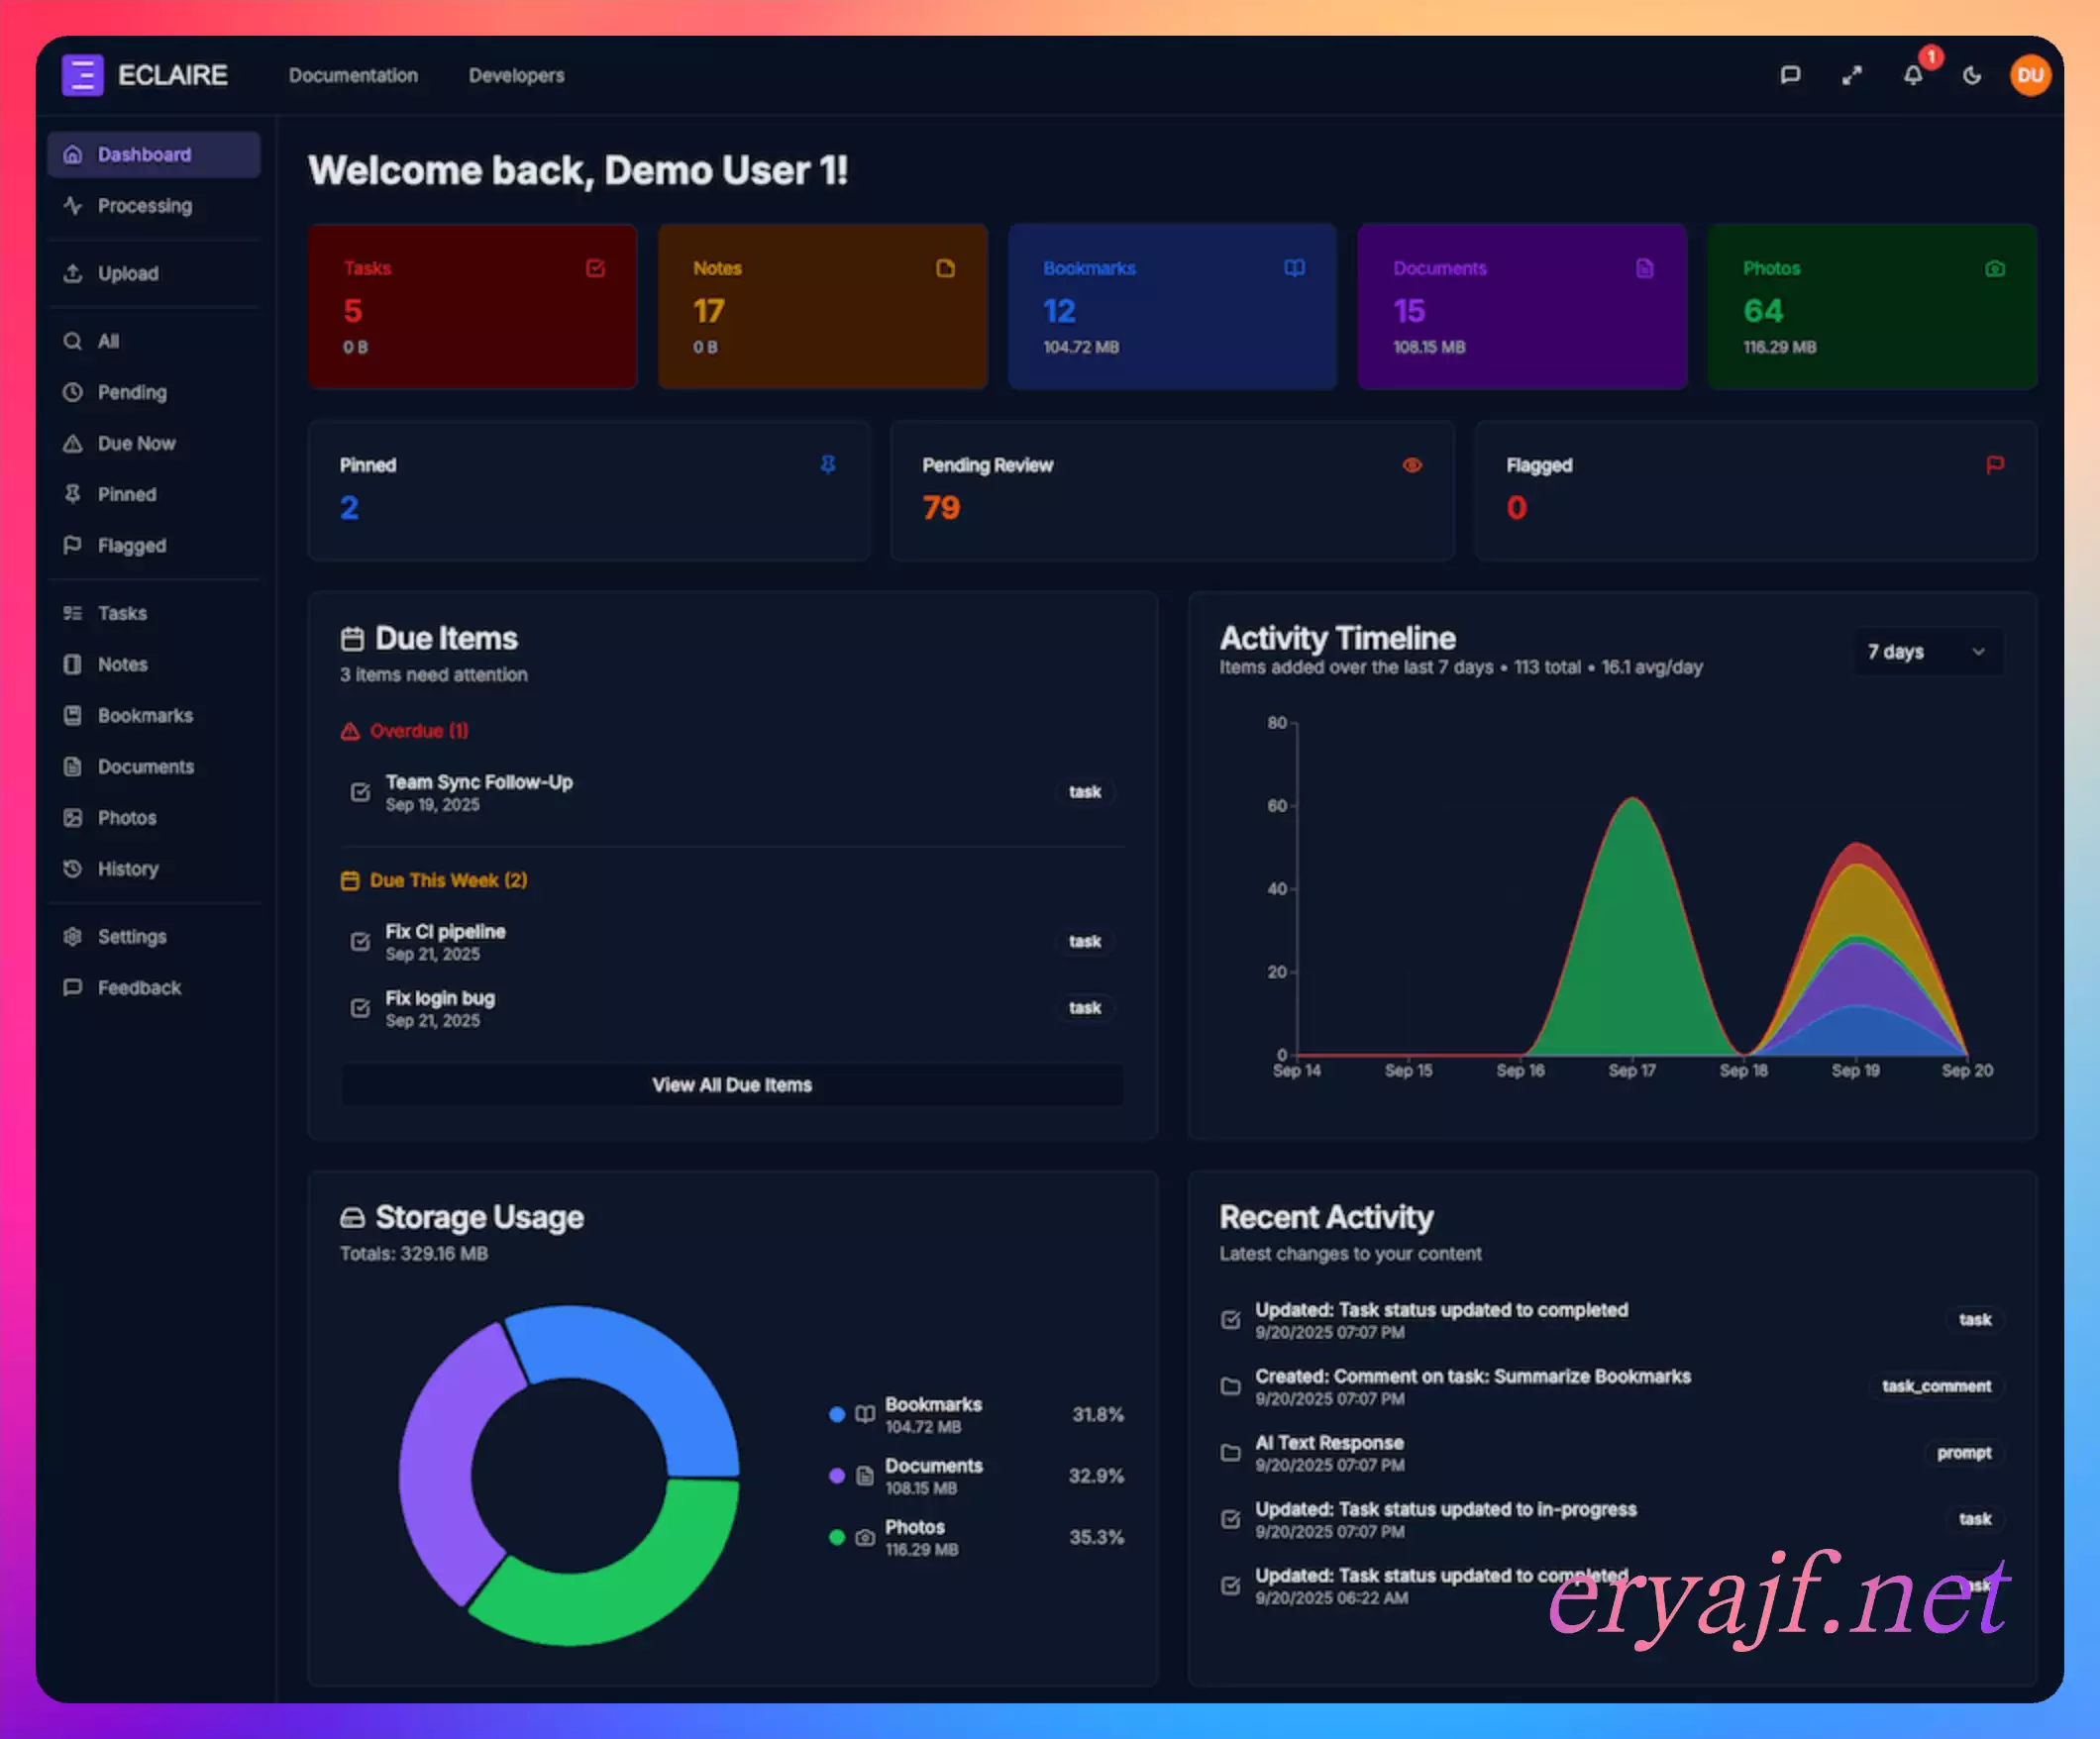2100x1739 pixels.
Task: Open Documentation in the top navigation
Action: point(353,75)
